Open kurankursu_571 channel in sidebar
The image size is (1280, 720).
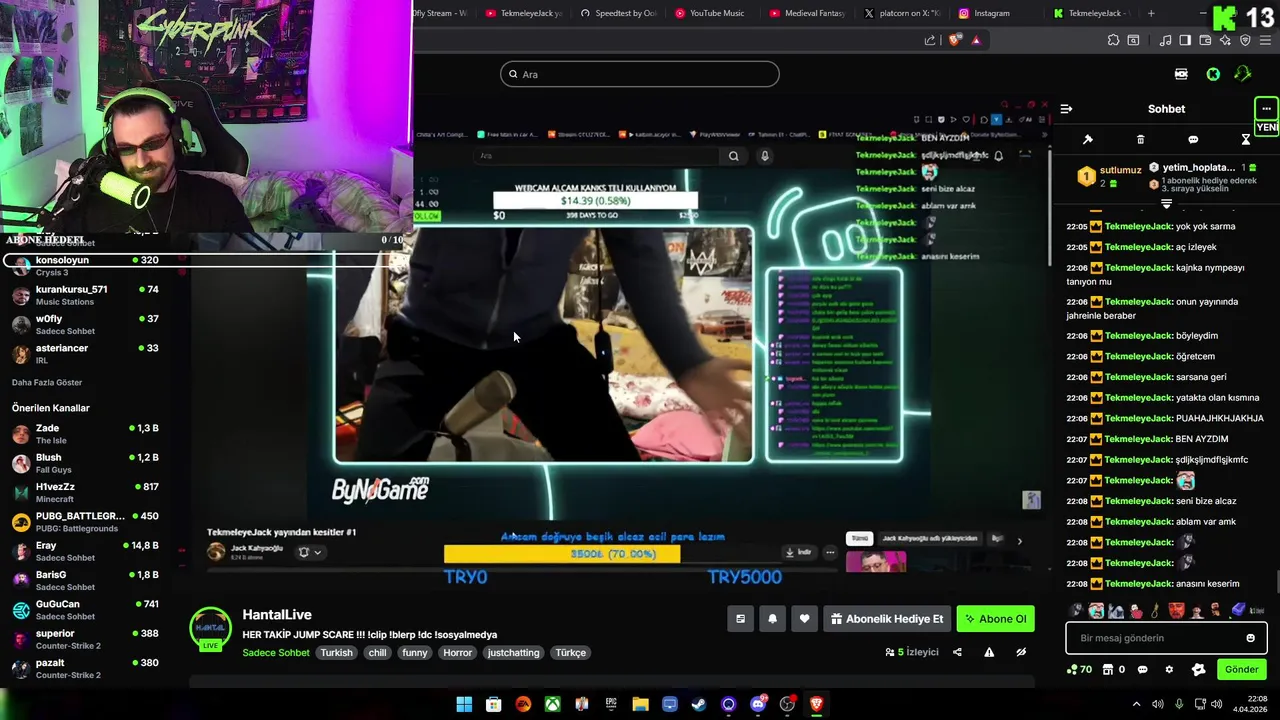point(85,295)
